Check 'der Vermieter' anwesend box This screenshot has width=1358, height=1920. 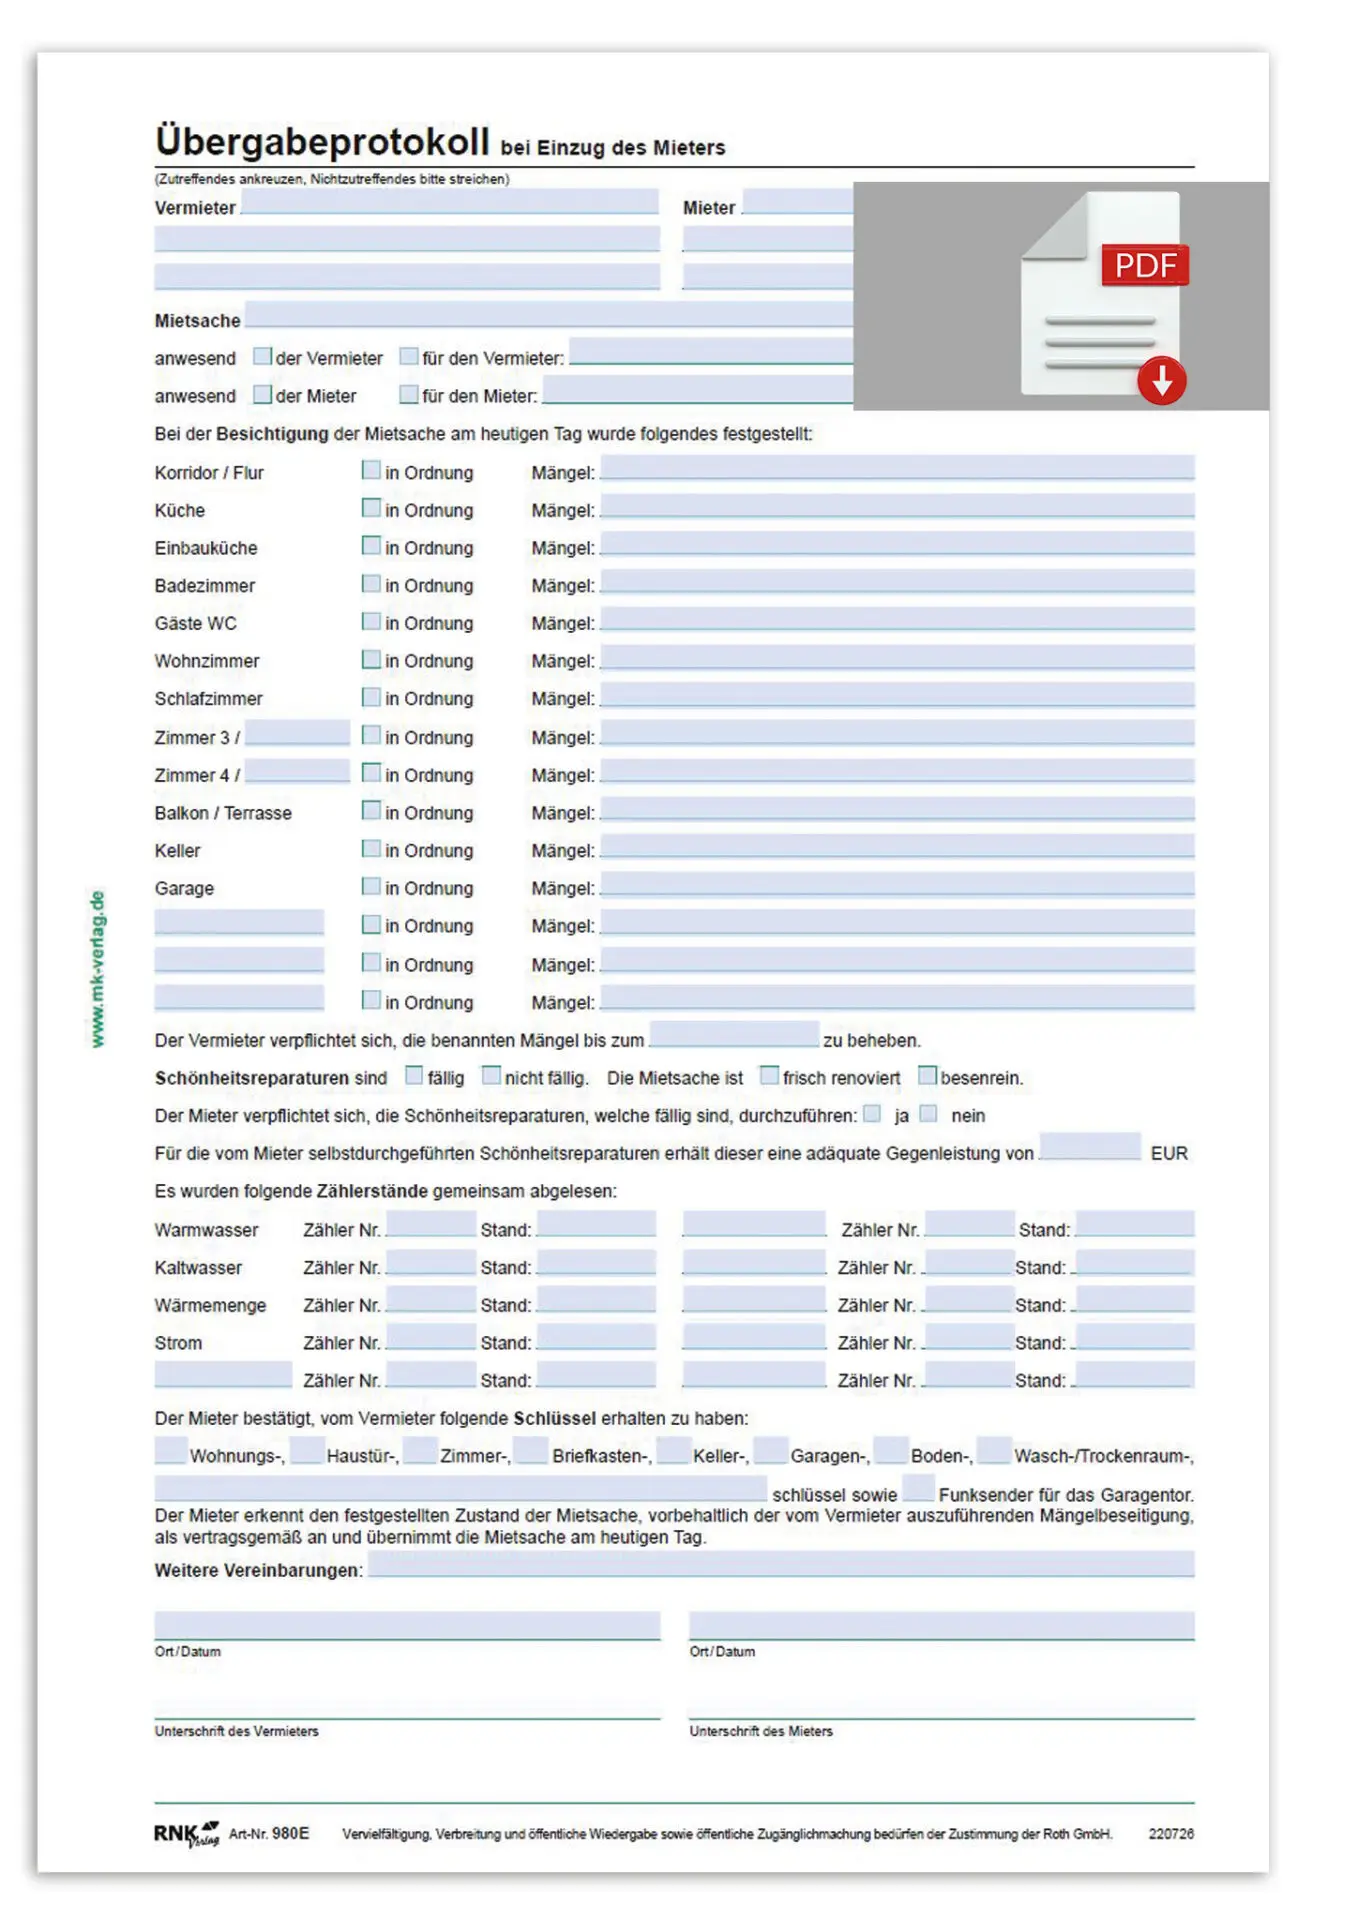coord(263,357)
